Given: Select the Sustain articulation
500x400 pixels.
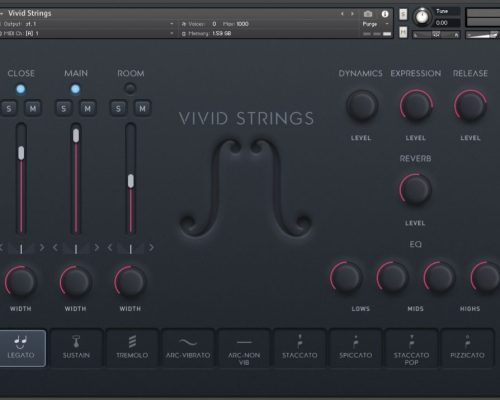Looking at the screenshot, I should tap(76, 348).
